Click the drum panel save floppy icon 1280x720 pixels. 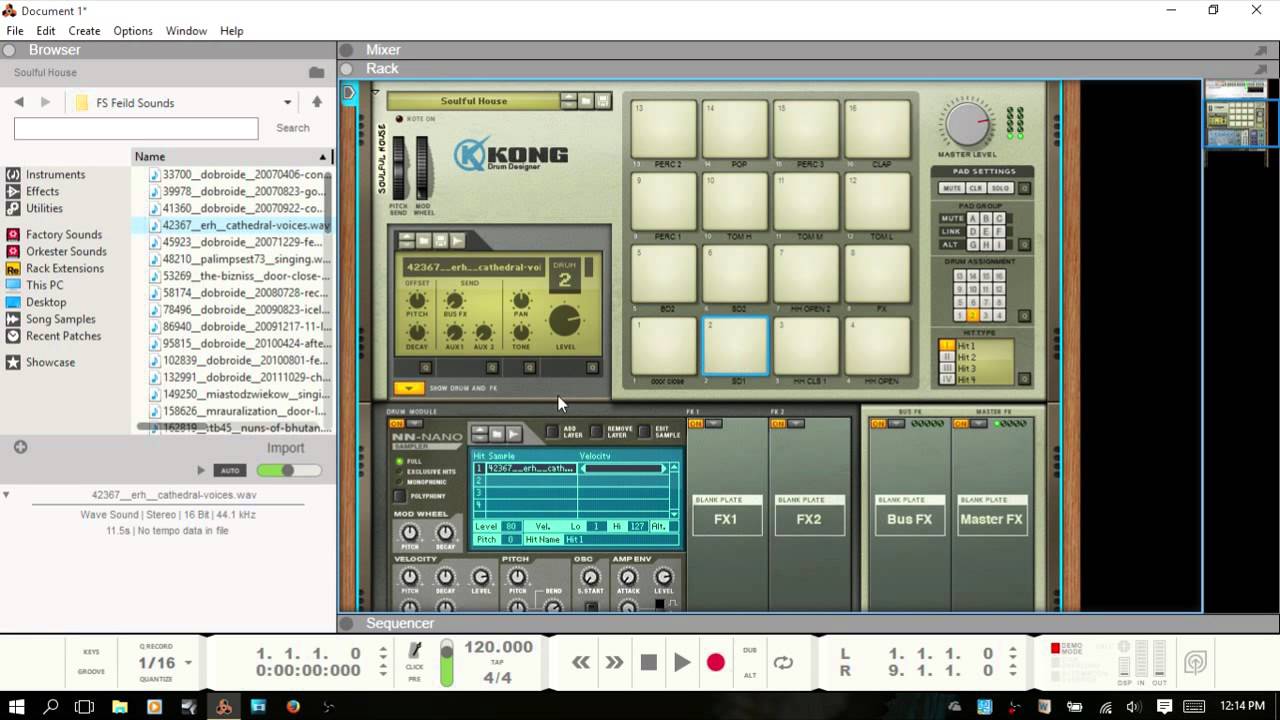(x=440, y=241)
